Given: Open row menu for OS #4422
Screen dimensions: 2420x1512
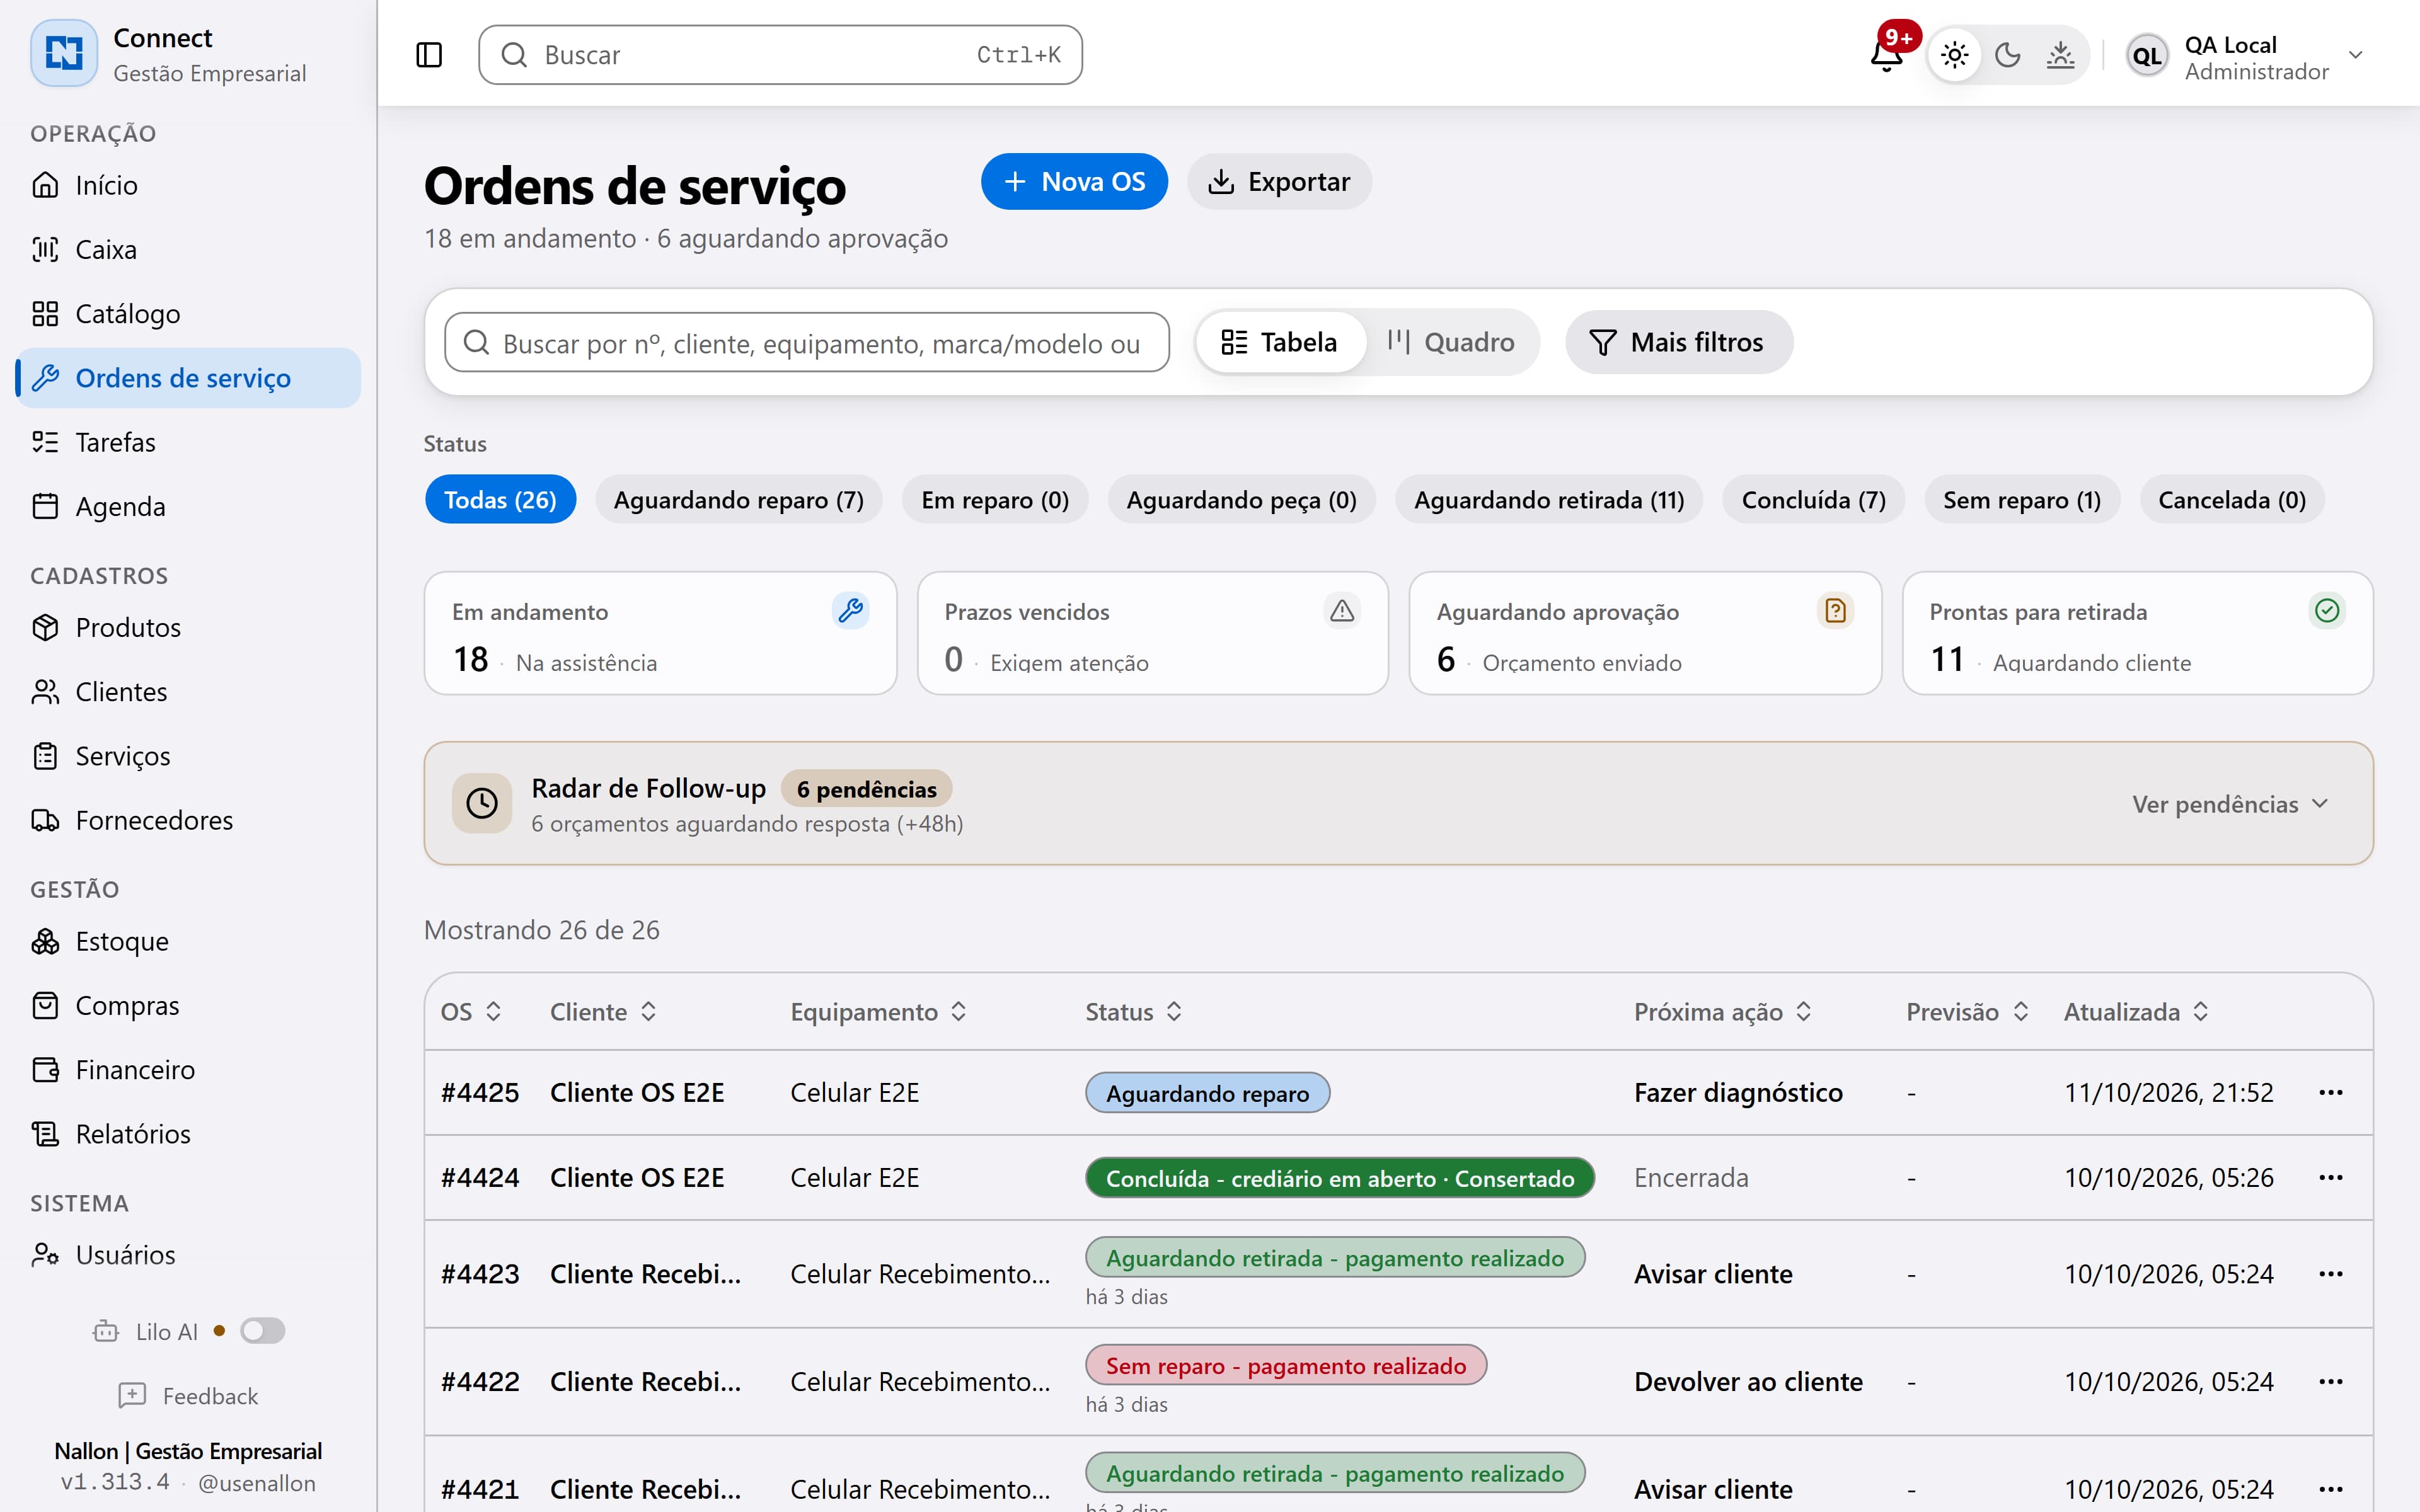Looking at the screenshot, I should tap(2331, 1381).
